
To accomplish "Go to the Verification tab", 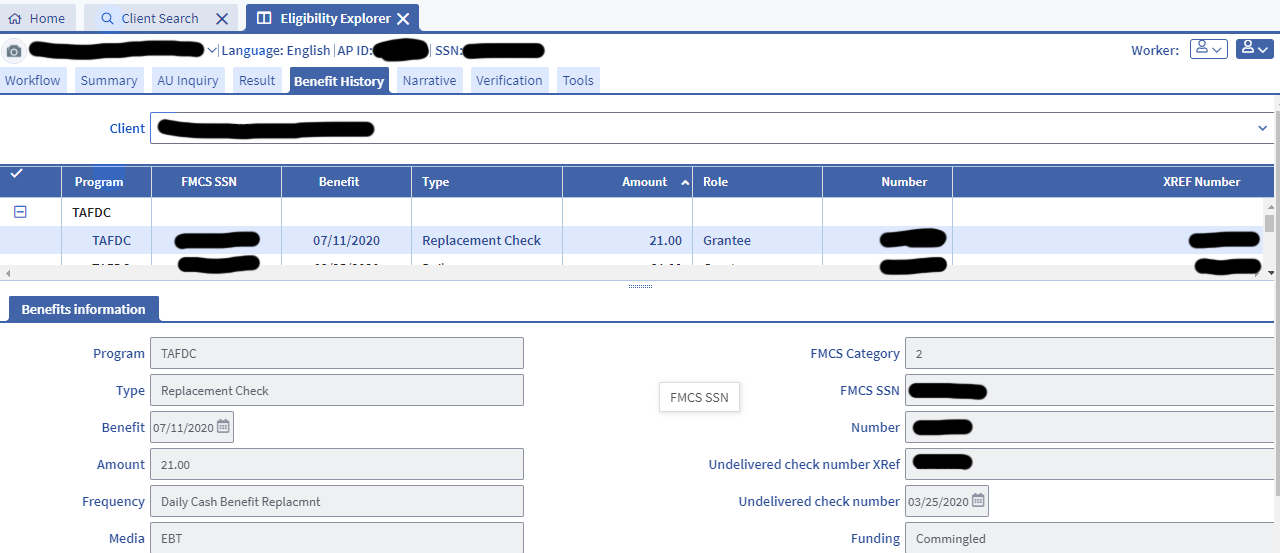I will pyautogui.click(x=509, y=80).
